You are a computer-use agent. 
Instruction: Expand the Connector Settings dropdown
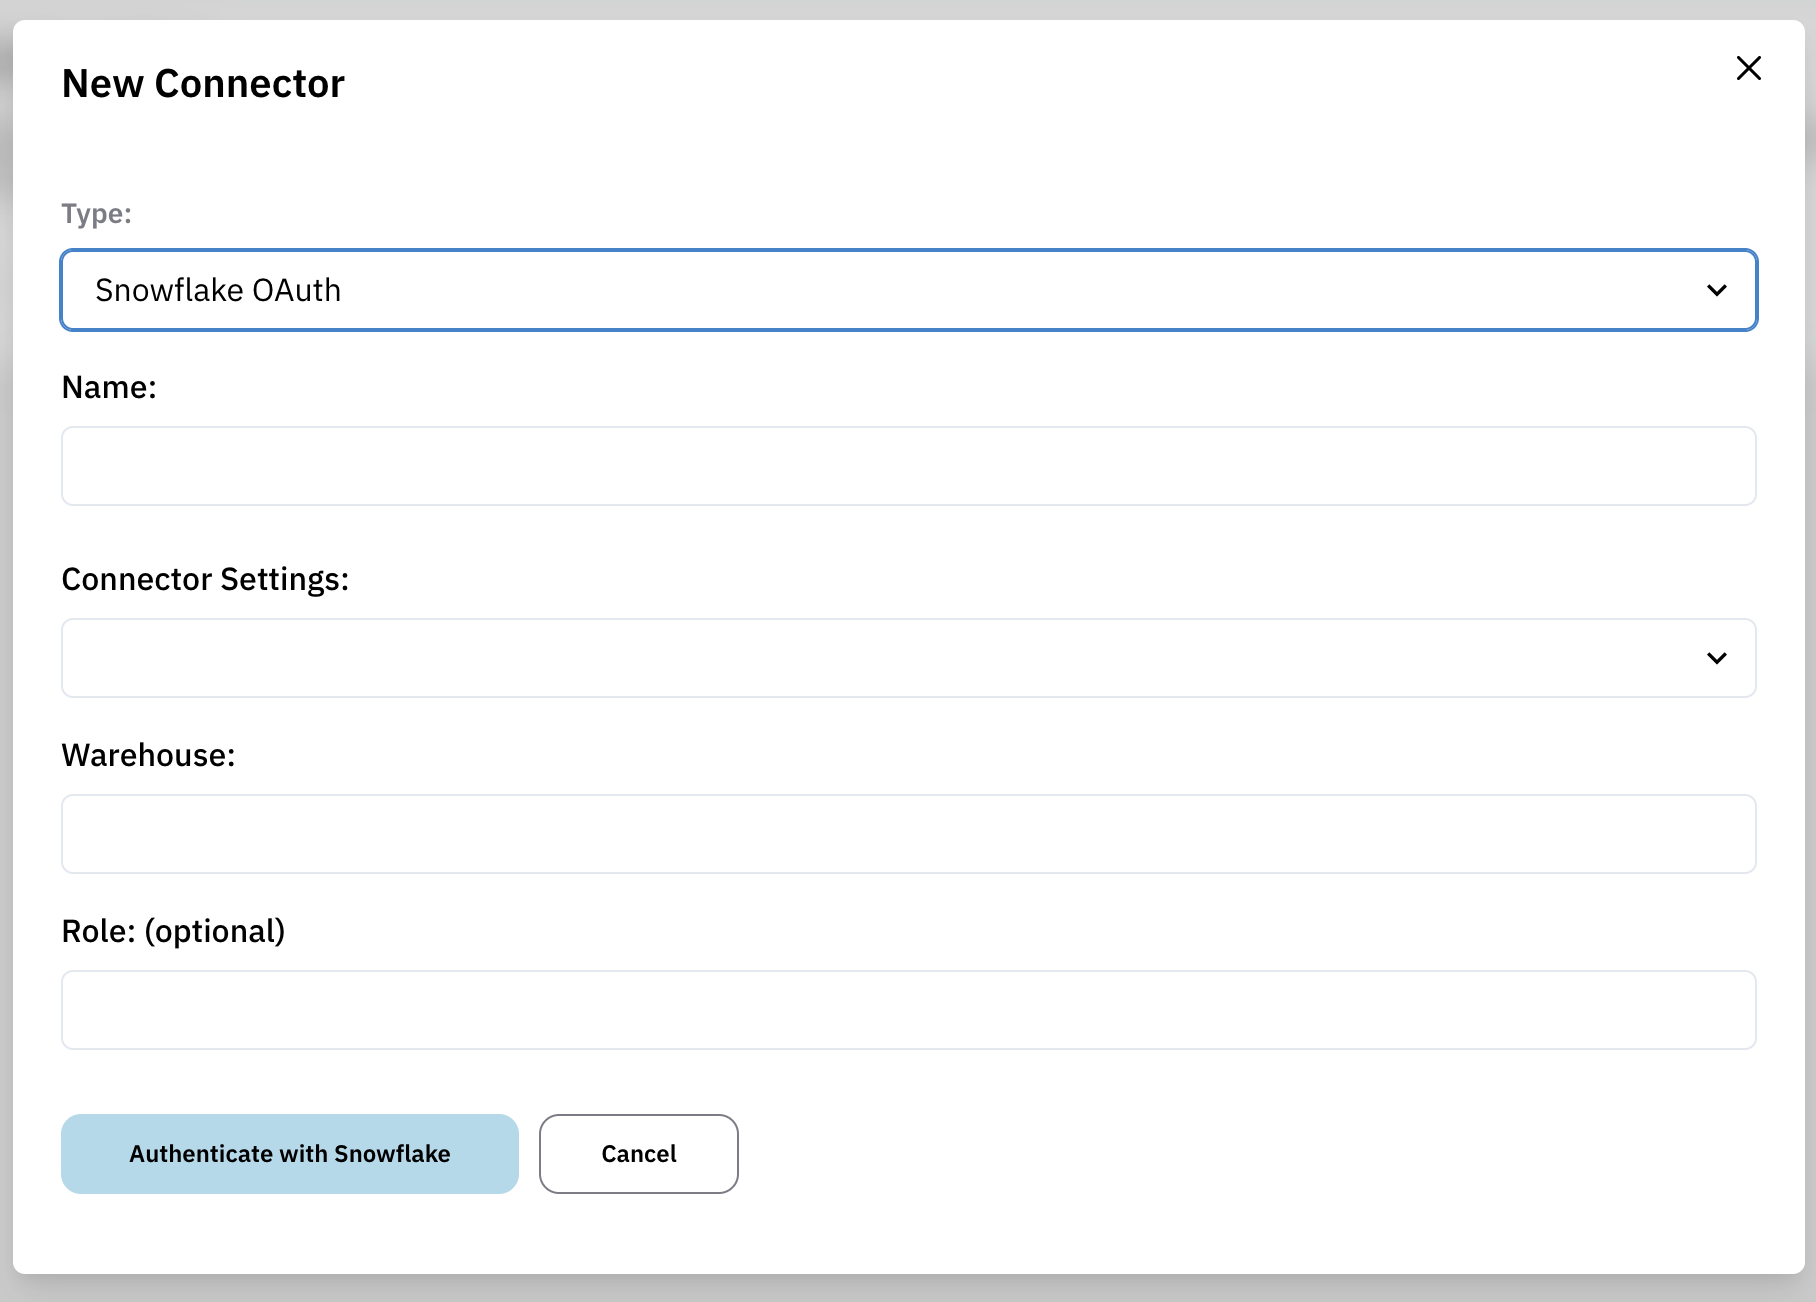coord(908,658)
